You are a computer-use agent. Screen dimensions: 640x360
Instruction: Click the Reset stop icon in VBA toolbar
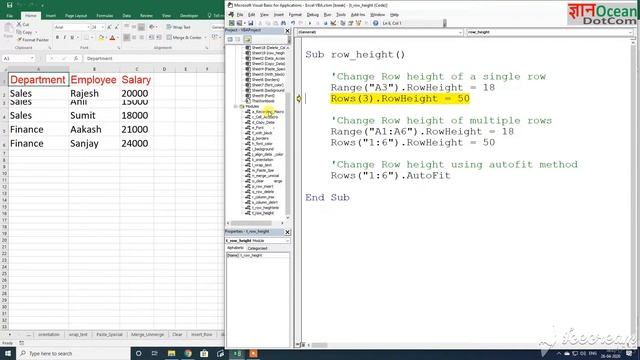click(x=325, y=23)
